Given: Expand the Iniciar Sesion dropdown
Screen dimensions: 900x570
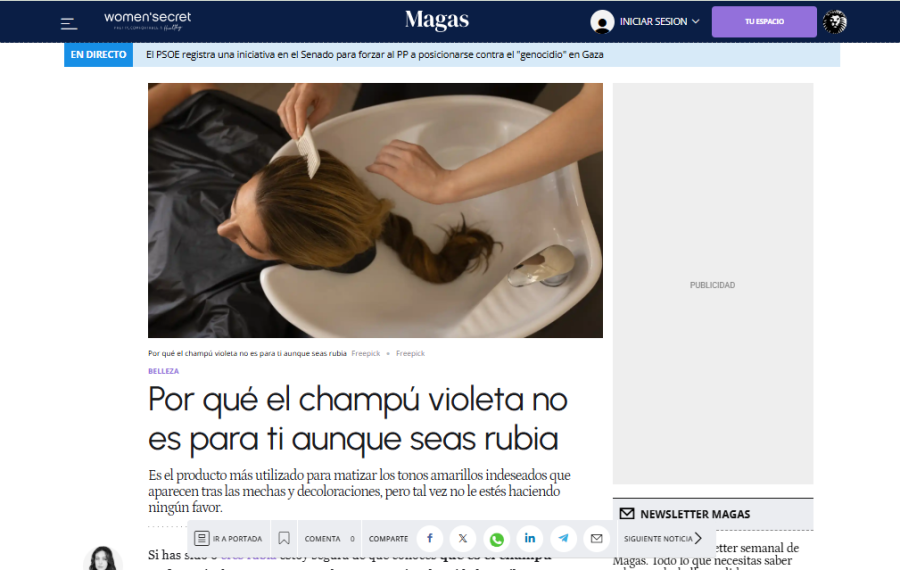Looking at the screenshot, I should (x=696, y=21).
